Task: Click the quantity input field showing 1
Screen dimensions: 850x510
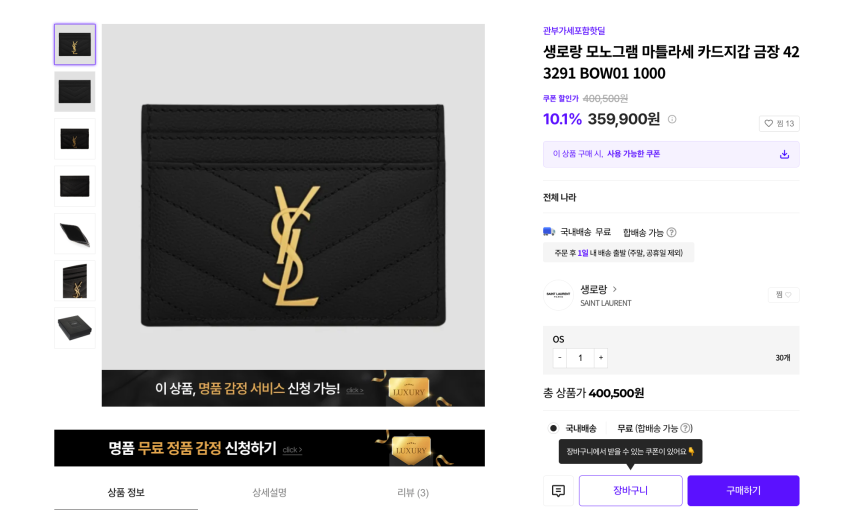Action: pos(580,358)
